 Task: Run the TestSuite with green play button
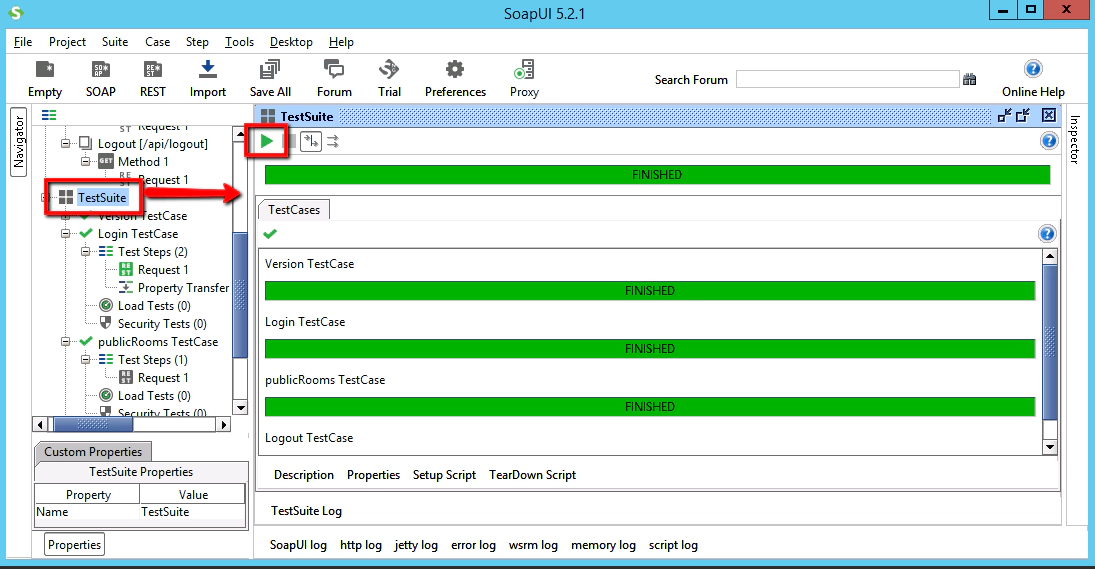click(x=267, y=141)
